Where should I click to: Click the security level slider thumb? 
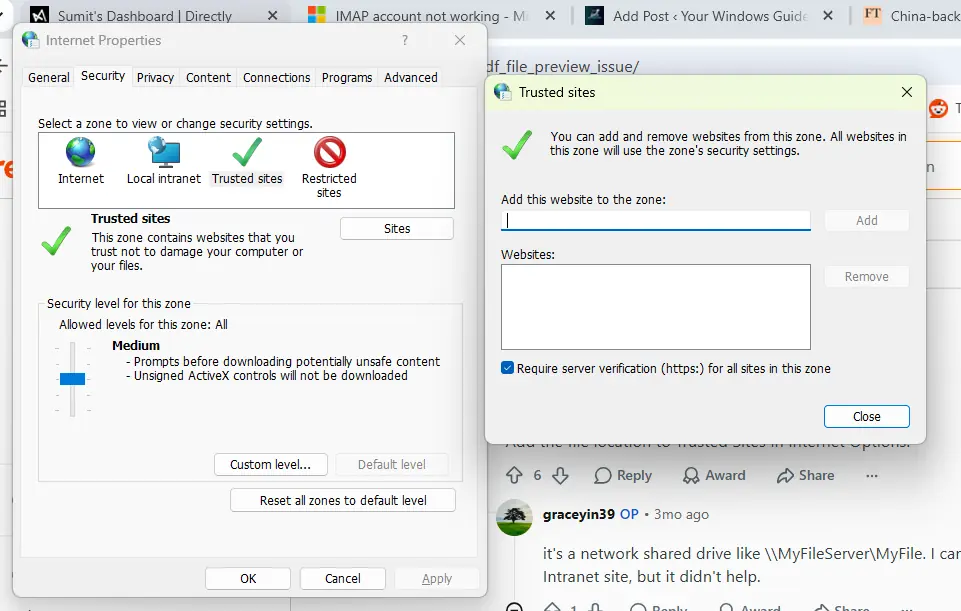pyautogui.click(x=72, y=379)
